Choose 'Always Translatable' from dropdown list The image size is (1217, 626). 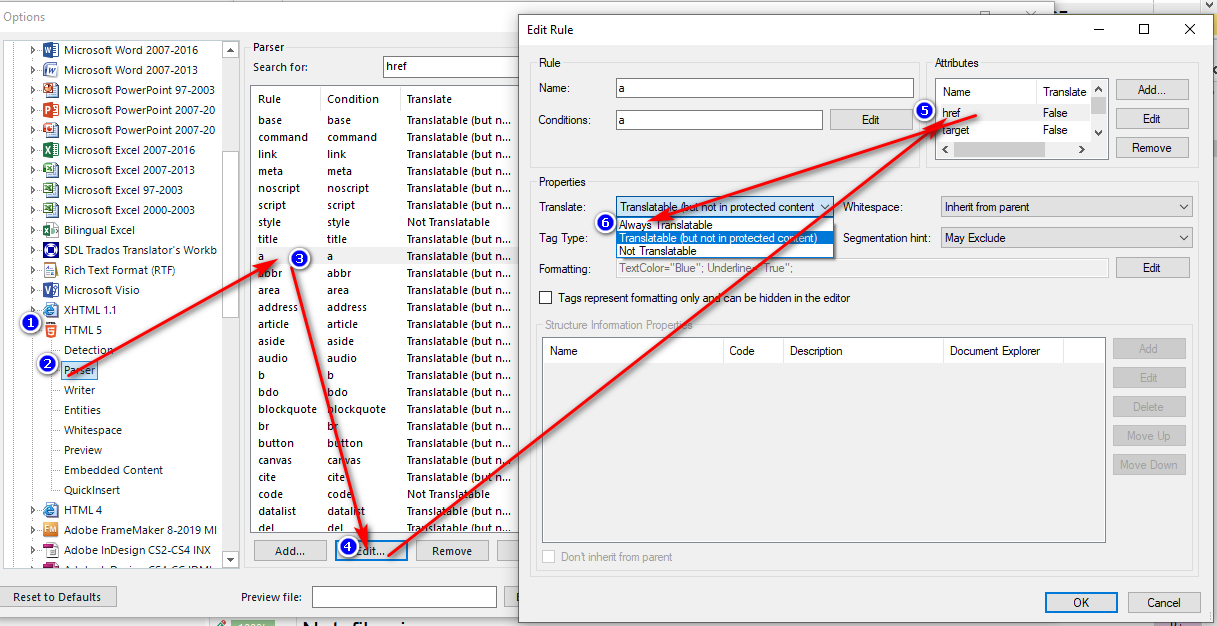725,225
